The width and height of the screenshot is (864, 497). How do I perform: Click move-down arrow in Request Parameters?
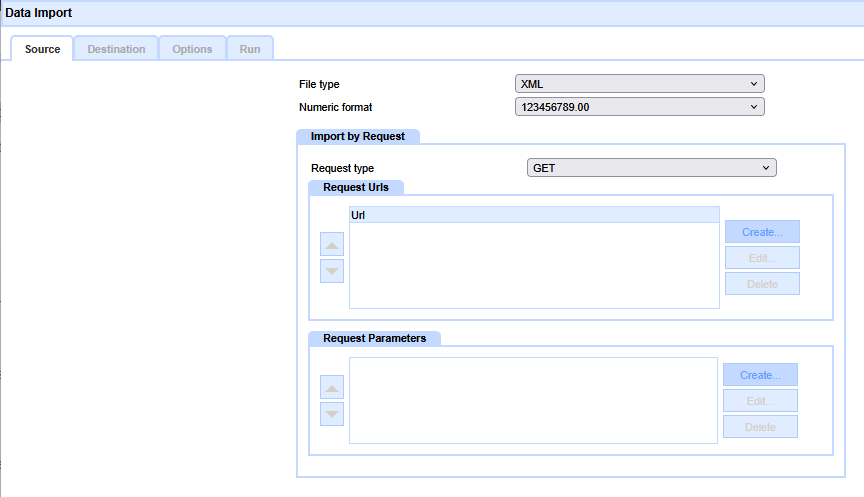pos(332,414)
